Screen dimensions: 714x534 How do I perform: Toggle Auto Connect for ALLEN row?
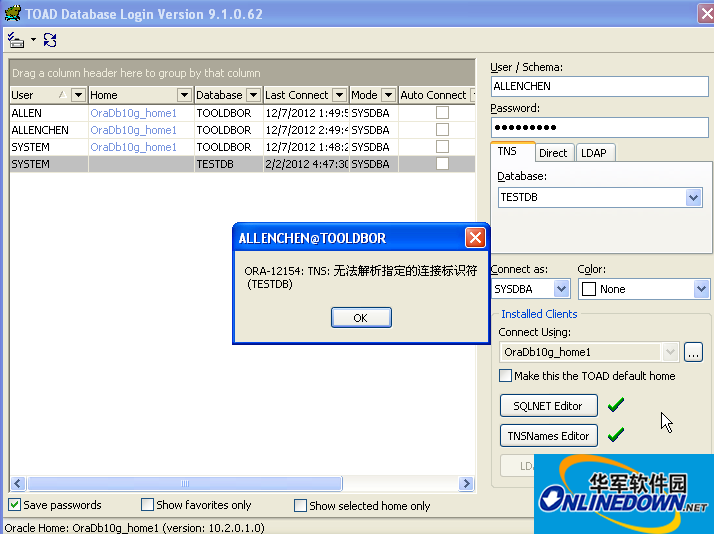[442, 112]
